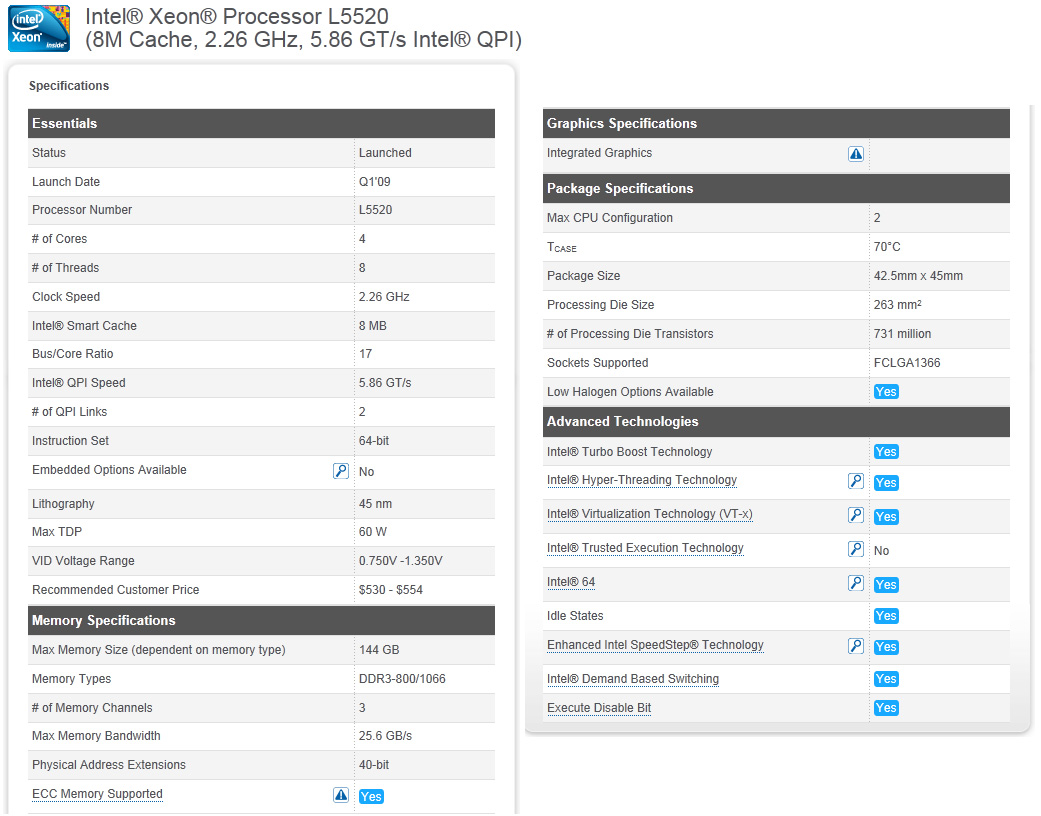The height and width of the screenshot is (816, 1041).
Task: Select the Instruction Set value 64-bit
Action: tap(374, 441)
